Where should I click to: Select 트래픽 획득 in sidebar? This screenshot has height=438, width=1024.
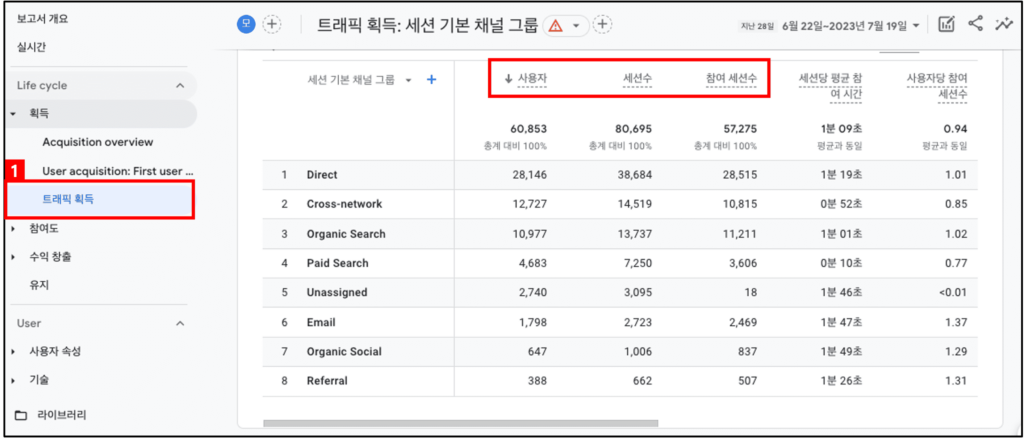point(68,200)
